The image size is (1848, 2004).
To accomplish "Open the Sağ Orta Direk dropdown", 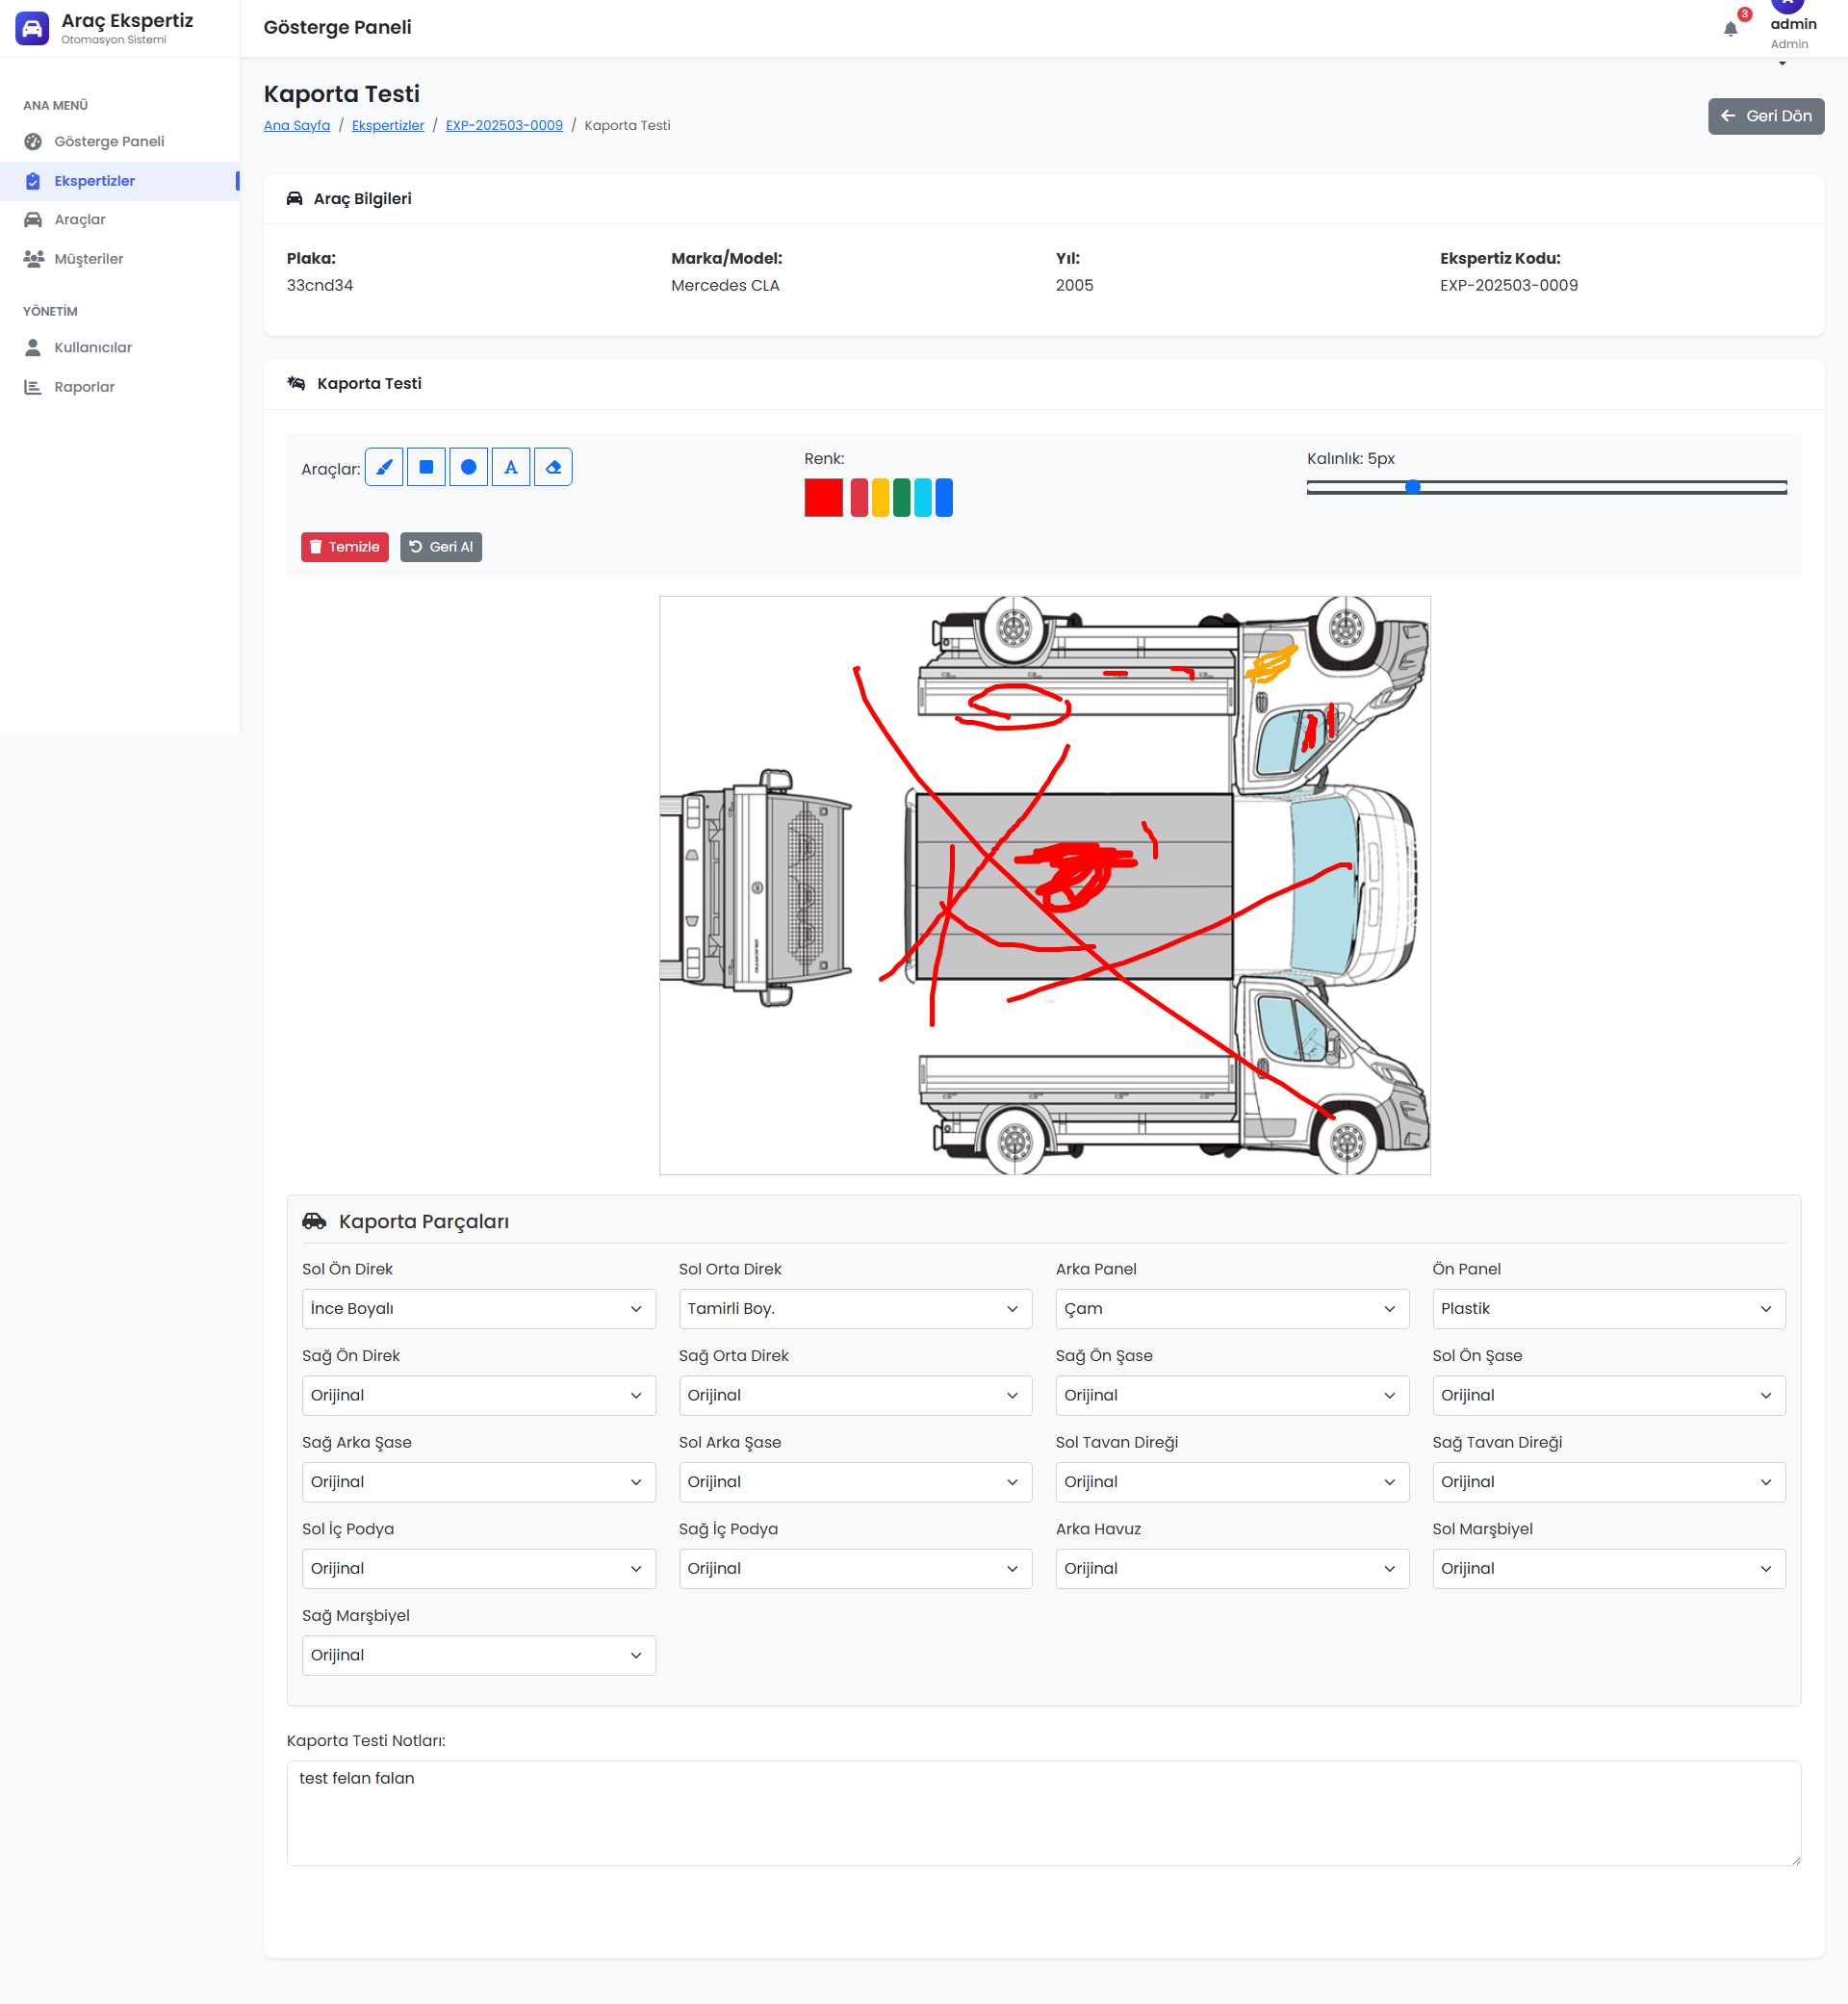I will tap(856, 1396).
